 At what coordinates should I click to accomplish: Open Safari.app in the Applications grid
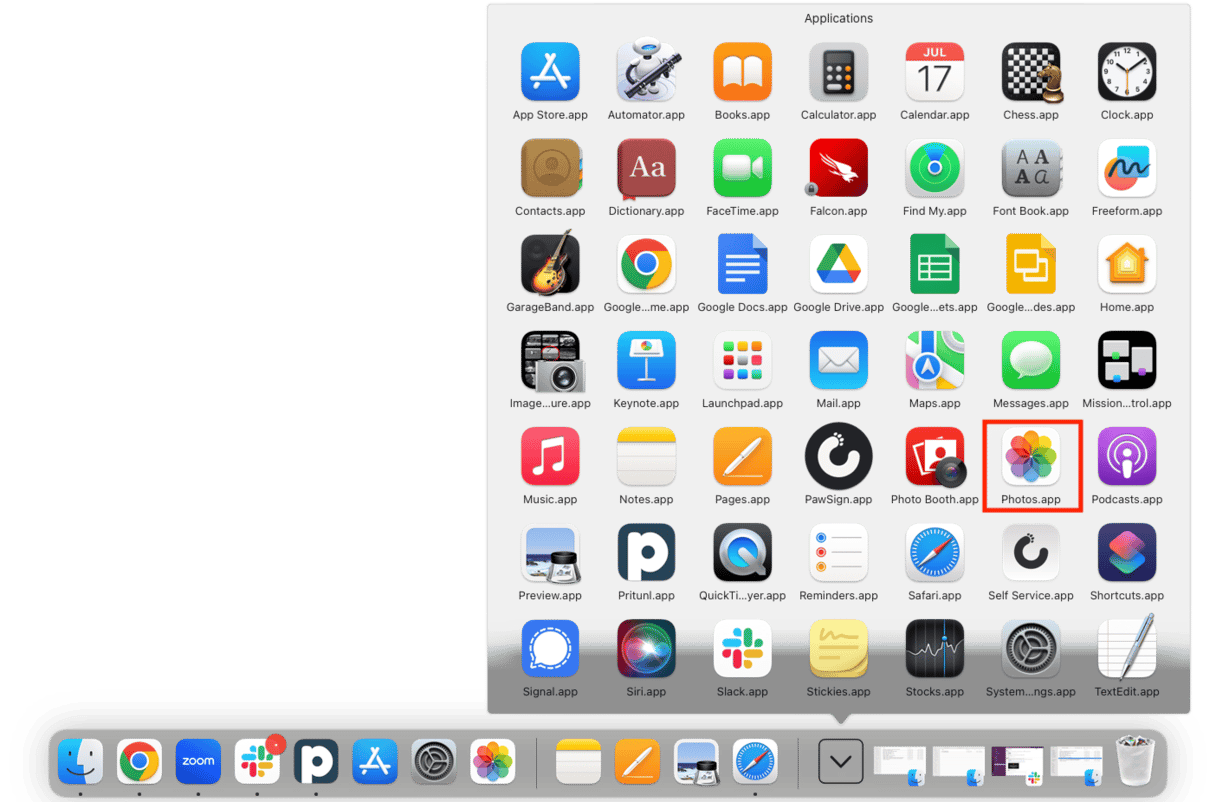pos(934,552)
